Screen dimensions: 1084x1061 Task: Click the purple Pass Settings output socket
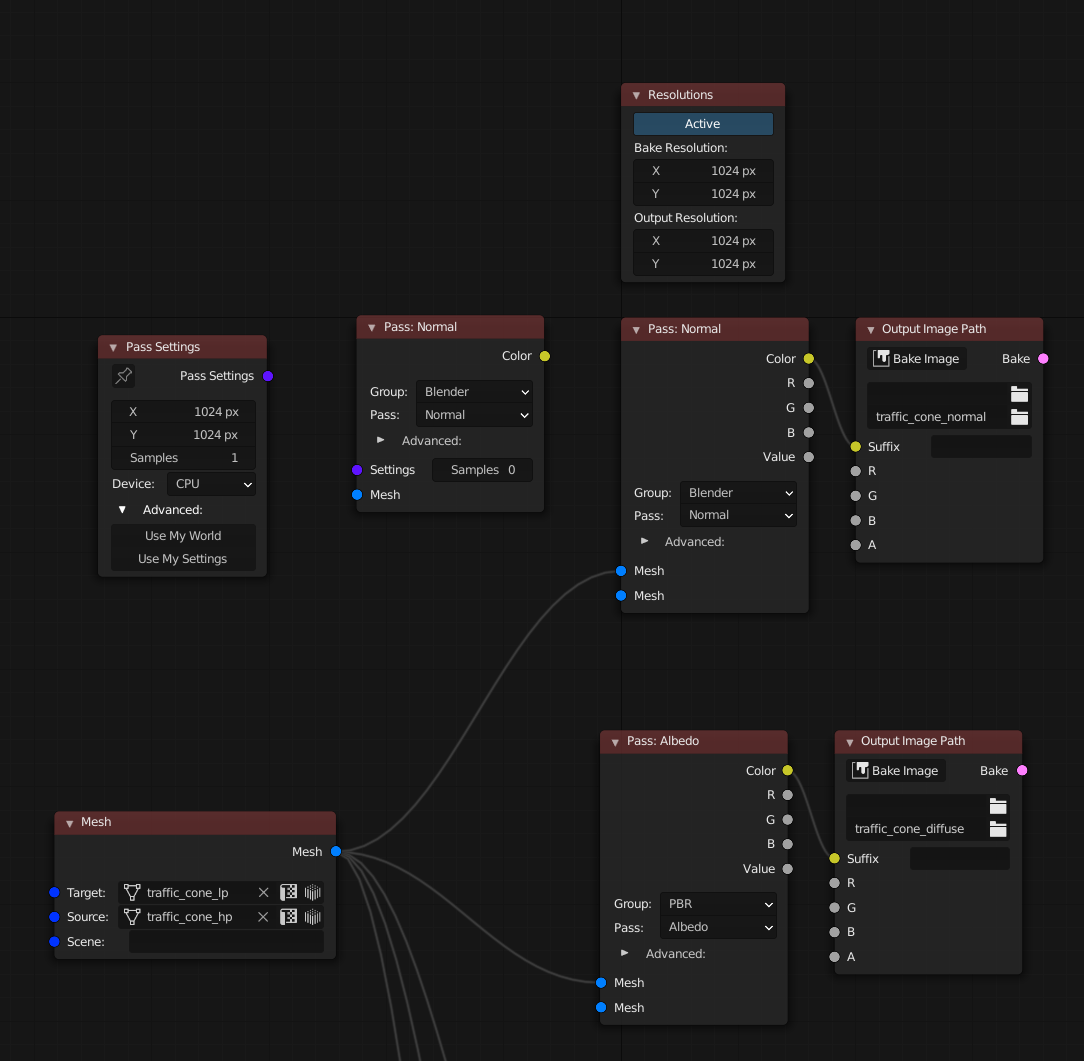(x=268, y=376)
